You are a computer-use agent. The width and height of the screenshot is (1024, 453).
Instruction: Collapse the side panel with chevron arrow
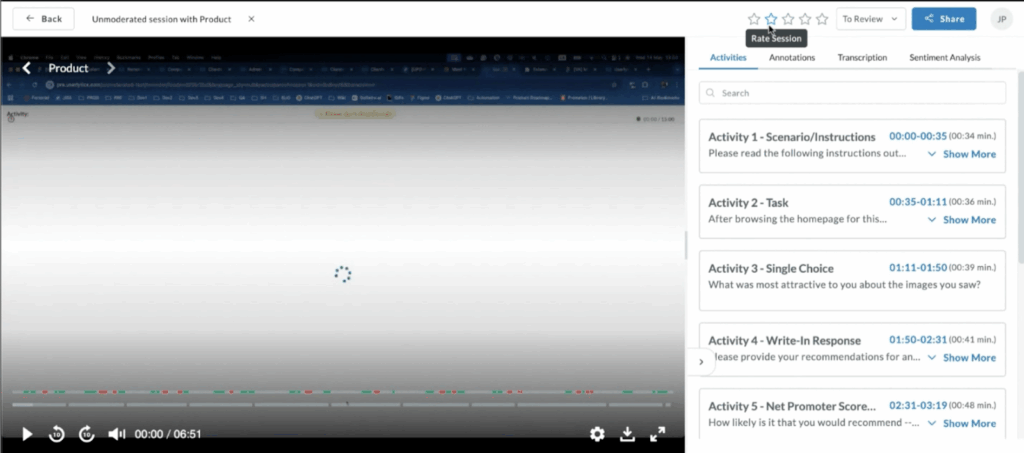701,361
